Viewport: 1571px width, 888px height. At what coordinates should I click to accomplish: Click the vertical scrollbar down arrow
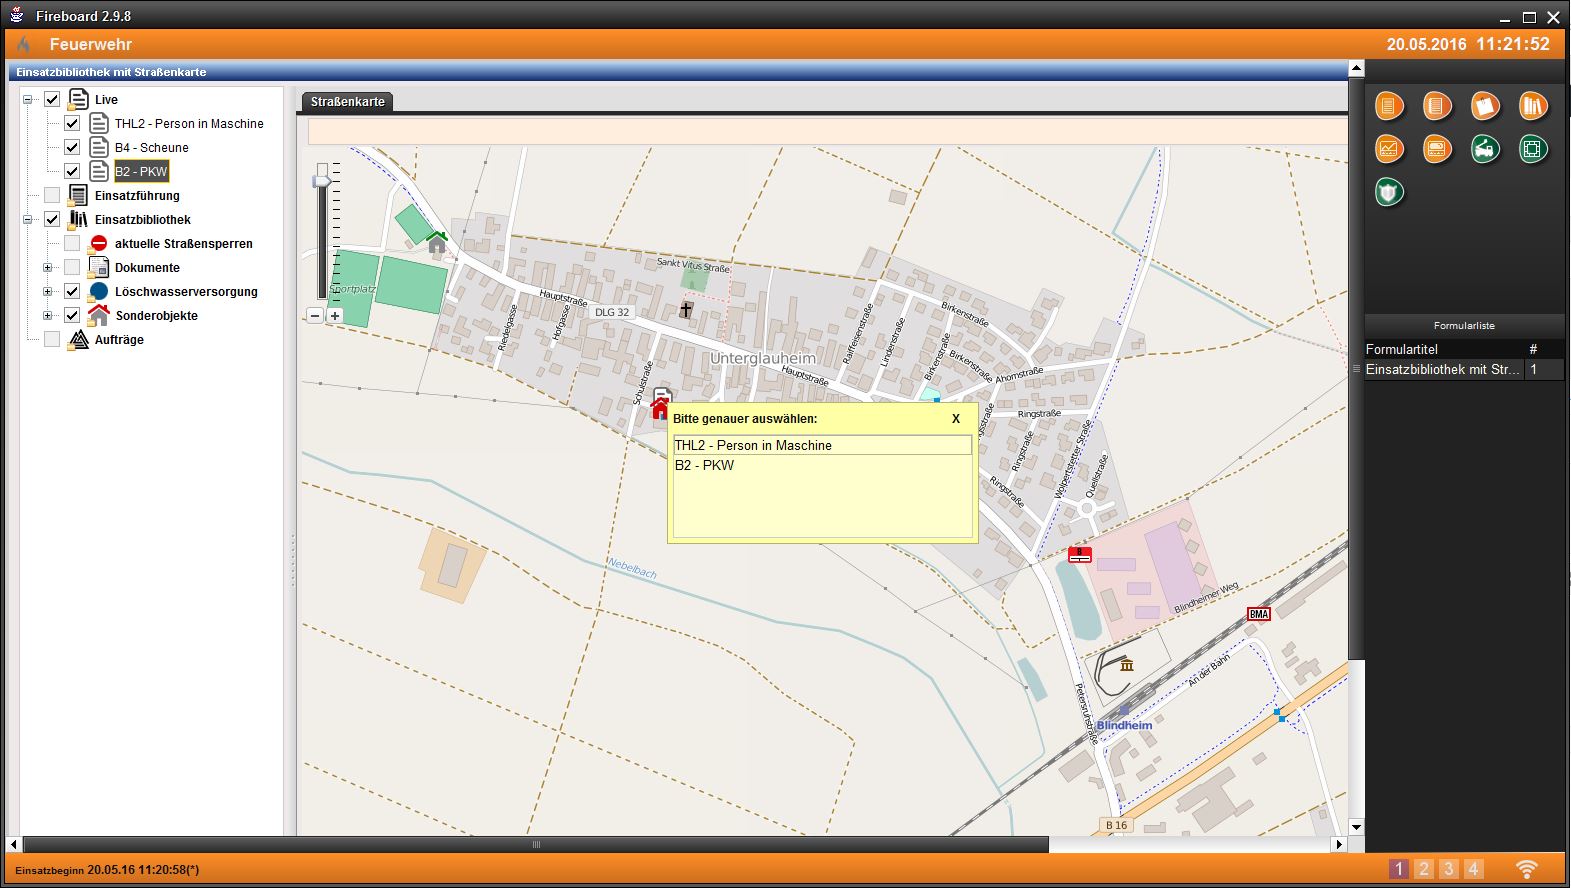pyautogui.click(x=1356, y=827)
